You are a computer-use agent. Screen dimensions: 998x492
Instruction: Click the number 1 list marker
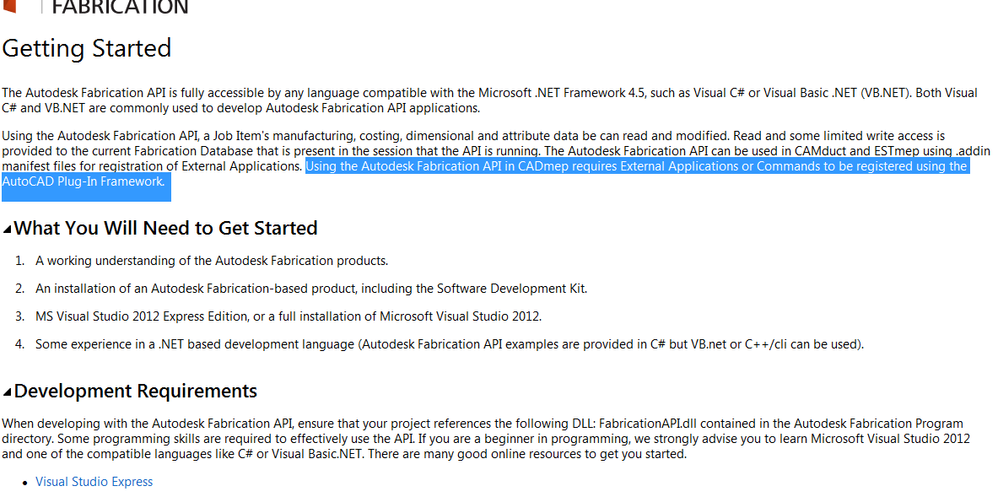coord(20,260)
